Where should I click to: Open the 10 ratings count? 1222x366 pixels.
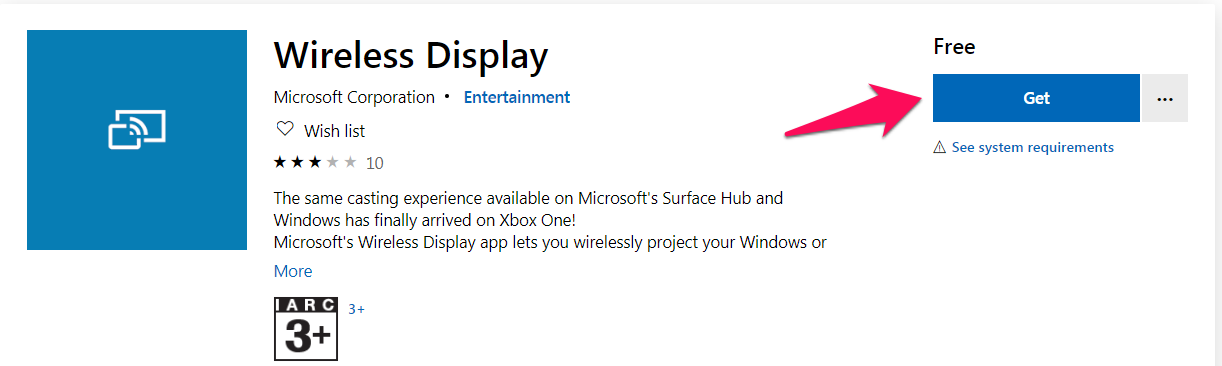click(x=375, y=163)
